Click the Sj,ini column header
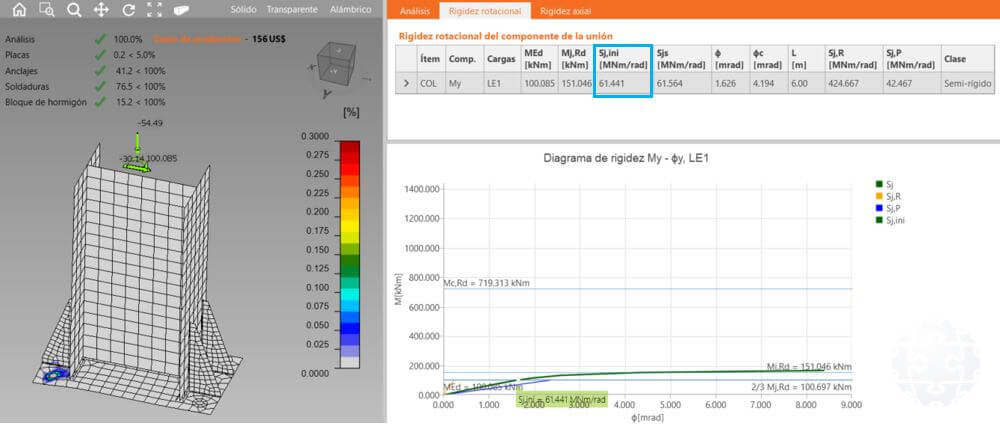This screenshot has height=427, width=1000. pyautogui.click(x=622, y=59)
